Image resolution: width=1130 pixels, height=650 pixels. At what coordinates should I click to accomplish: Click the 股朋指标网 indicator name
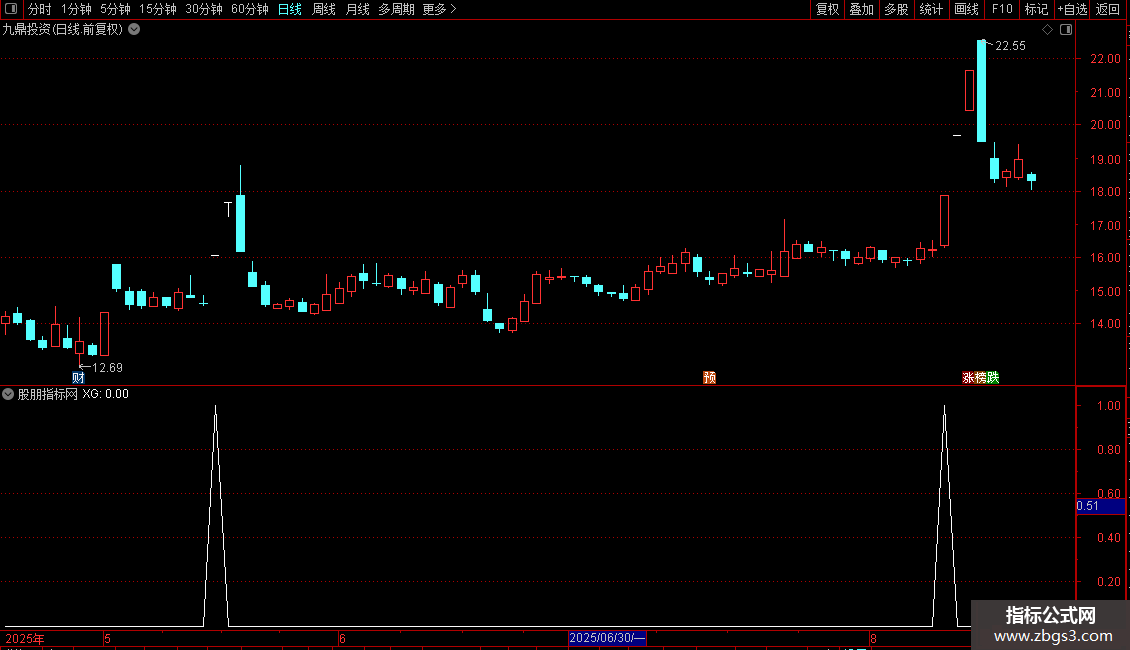(x=48, y=394)
